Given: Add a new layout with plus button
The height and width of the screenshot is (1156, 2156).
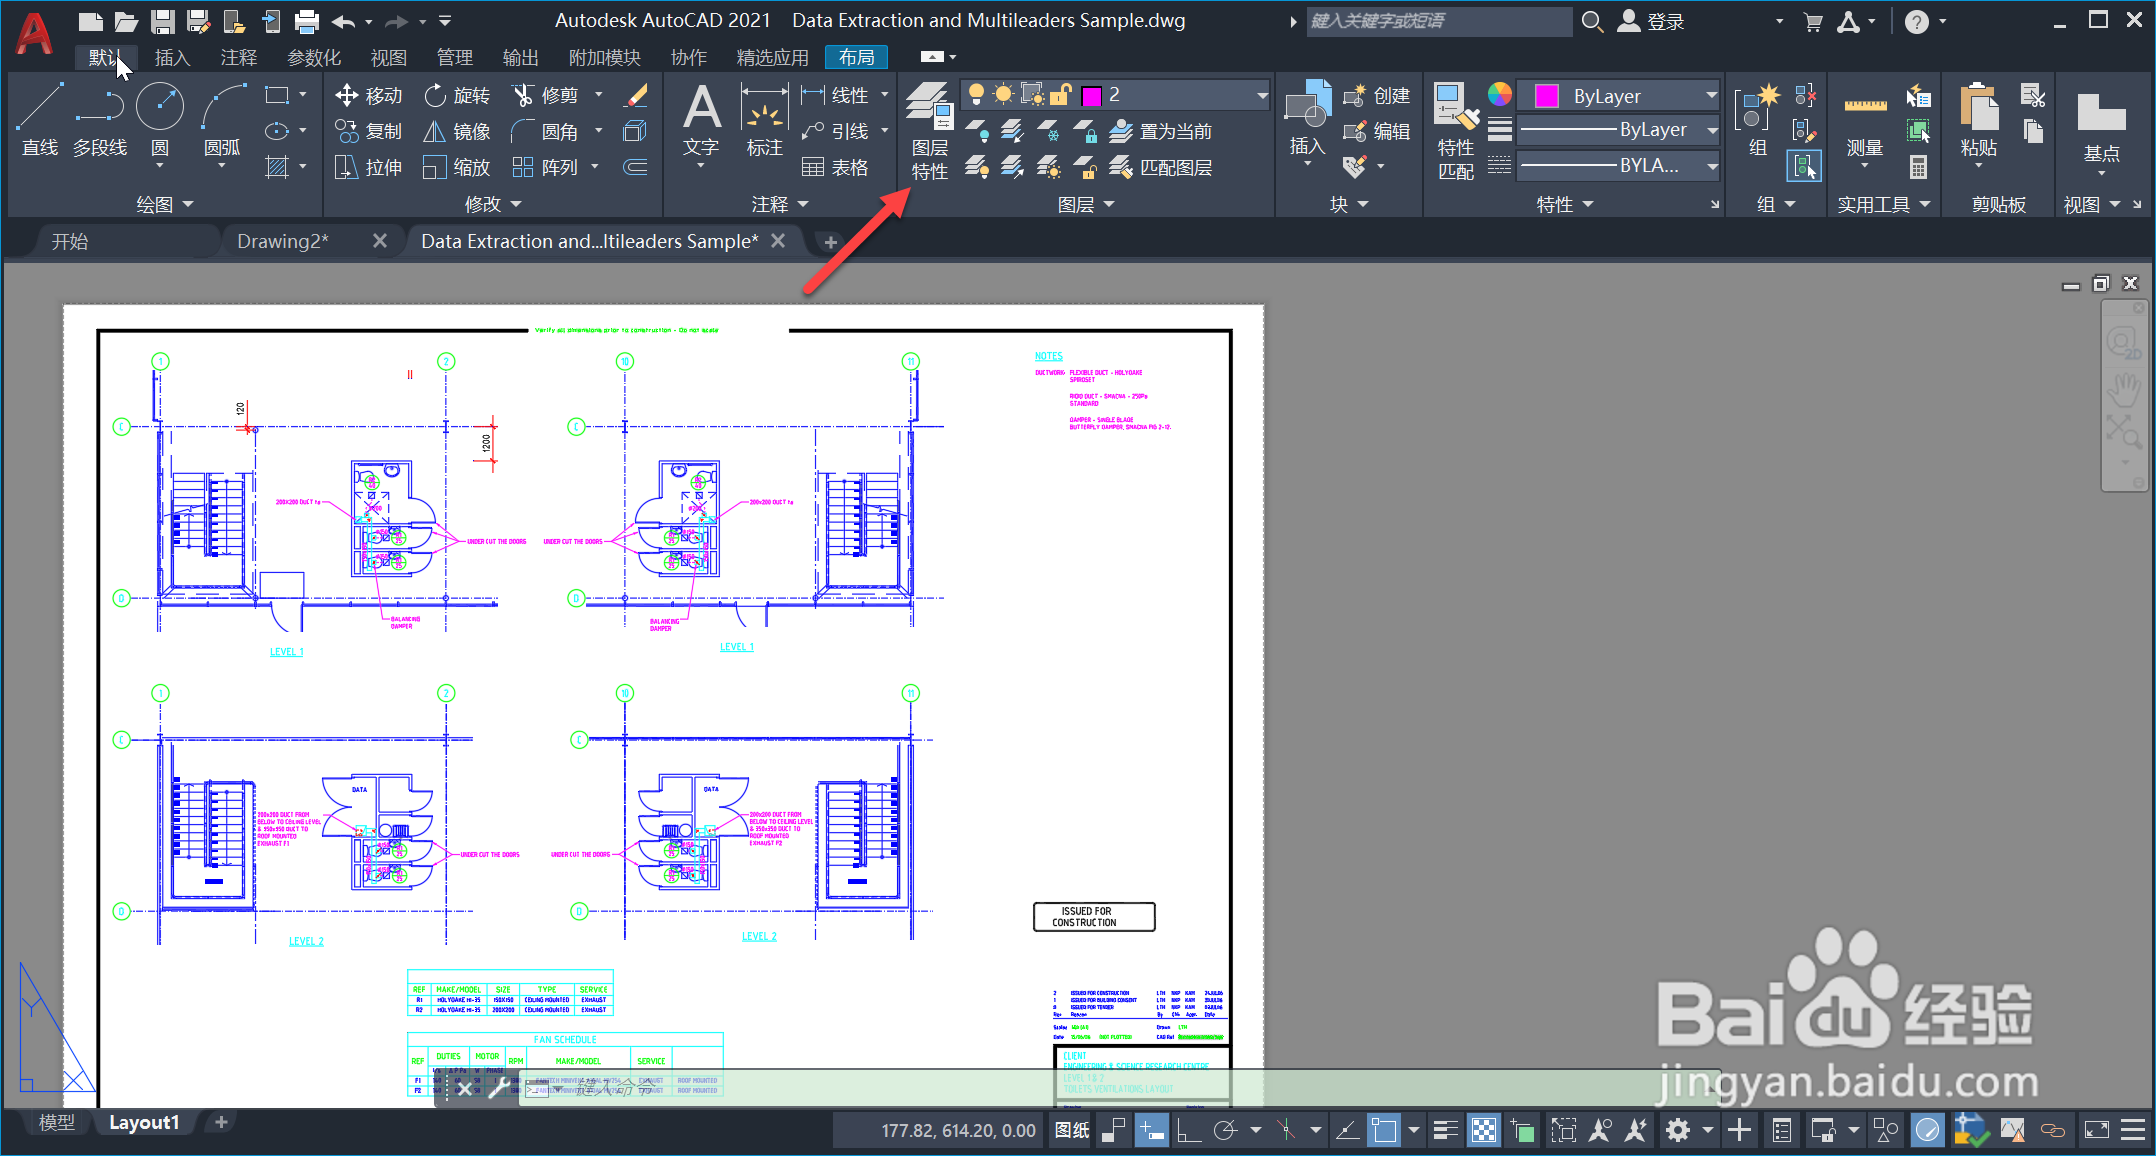Looking at the screenshot, I should (x=221, y=1122).
